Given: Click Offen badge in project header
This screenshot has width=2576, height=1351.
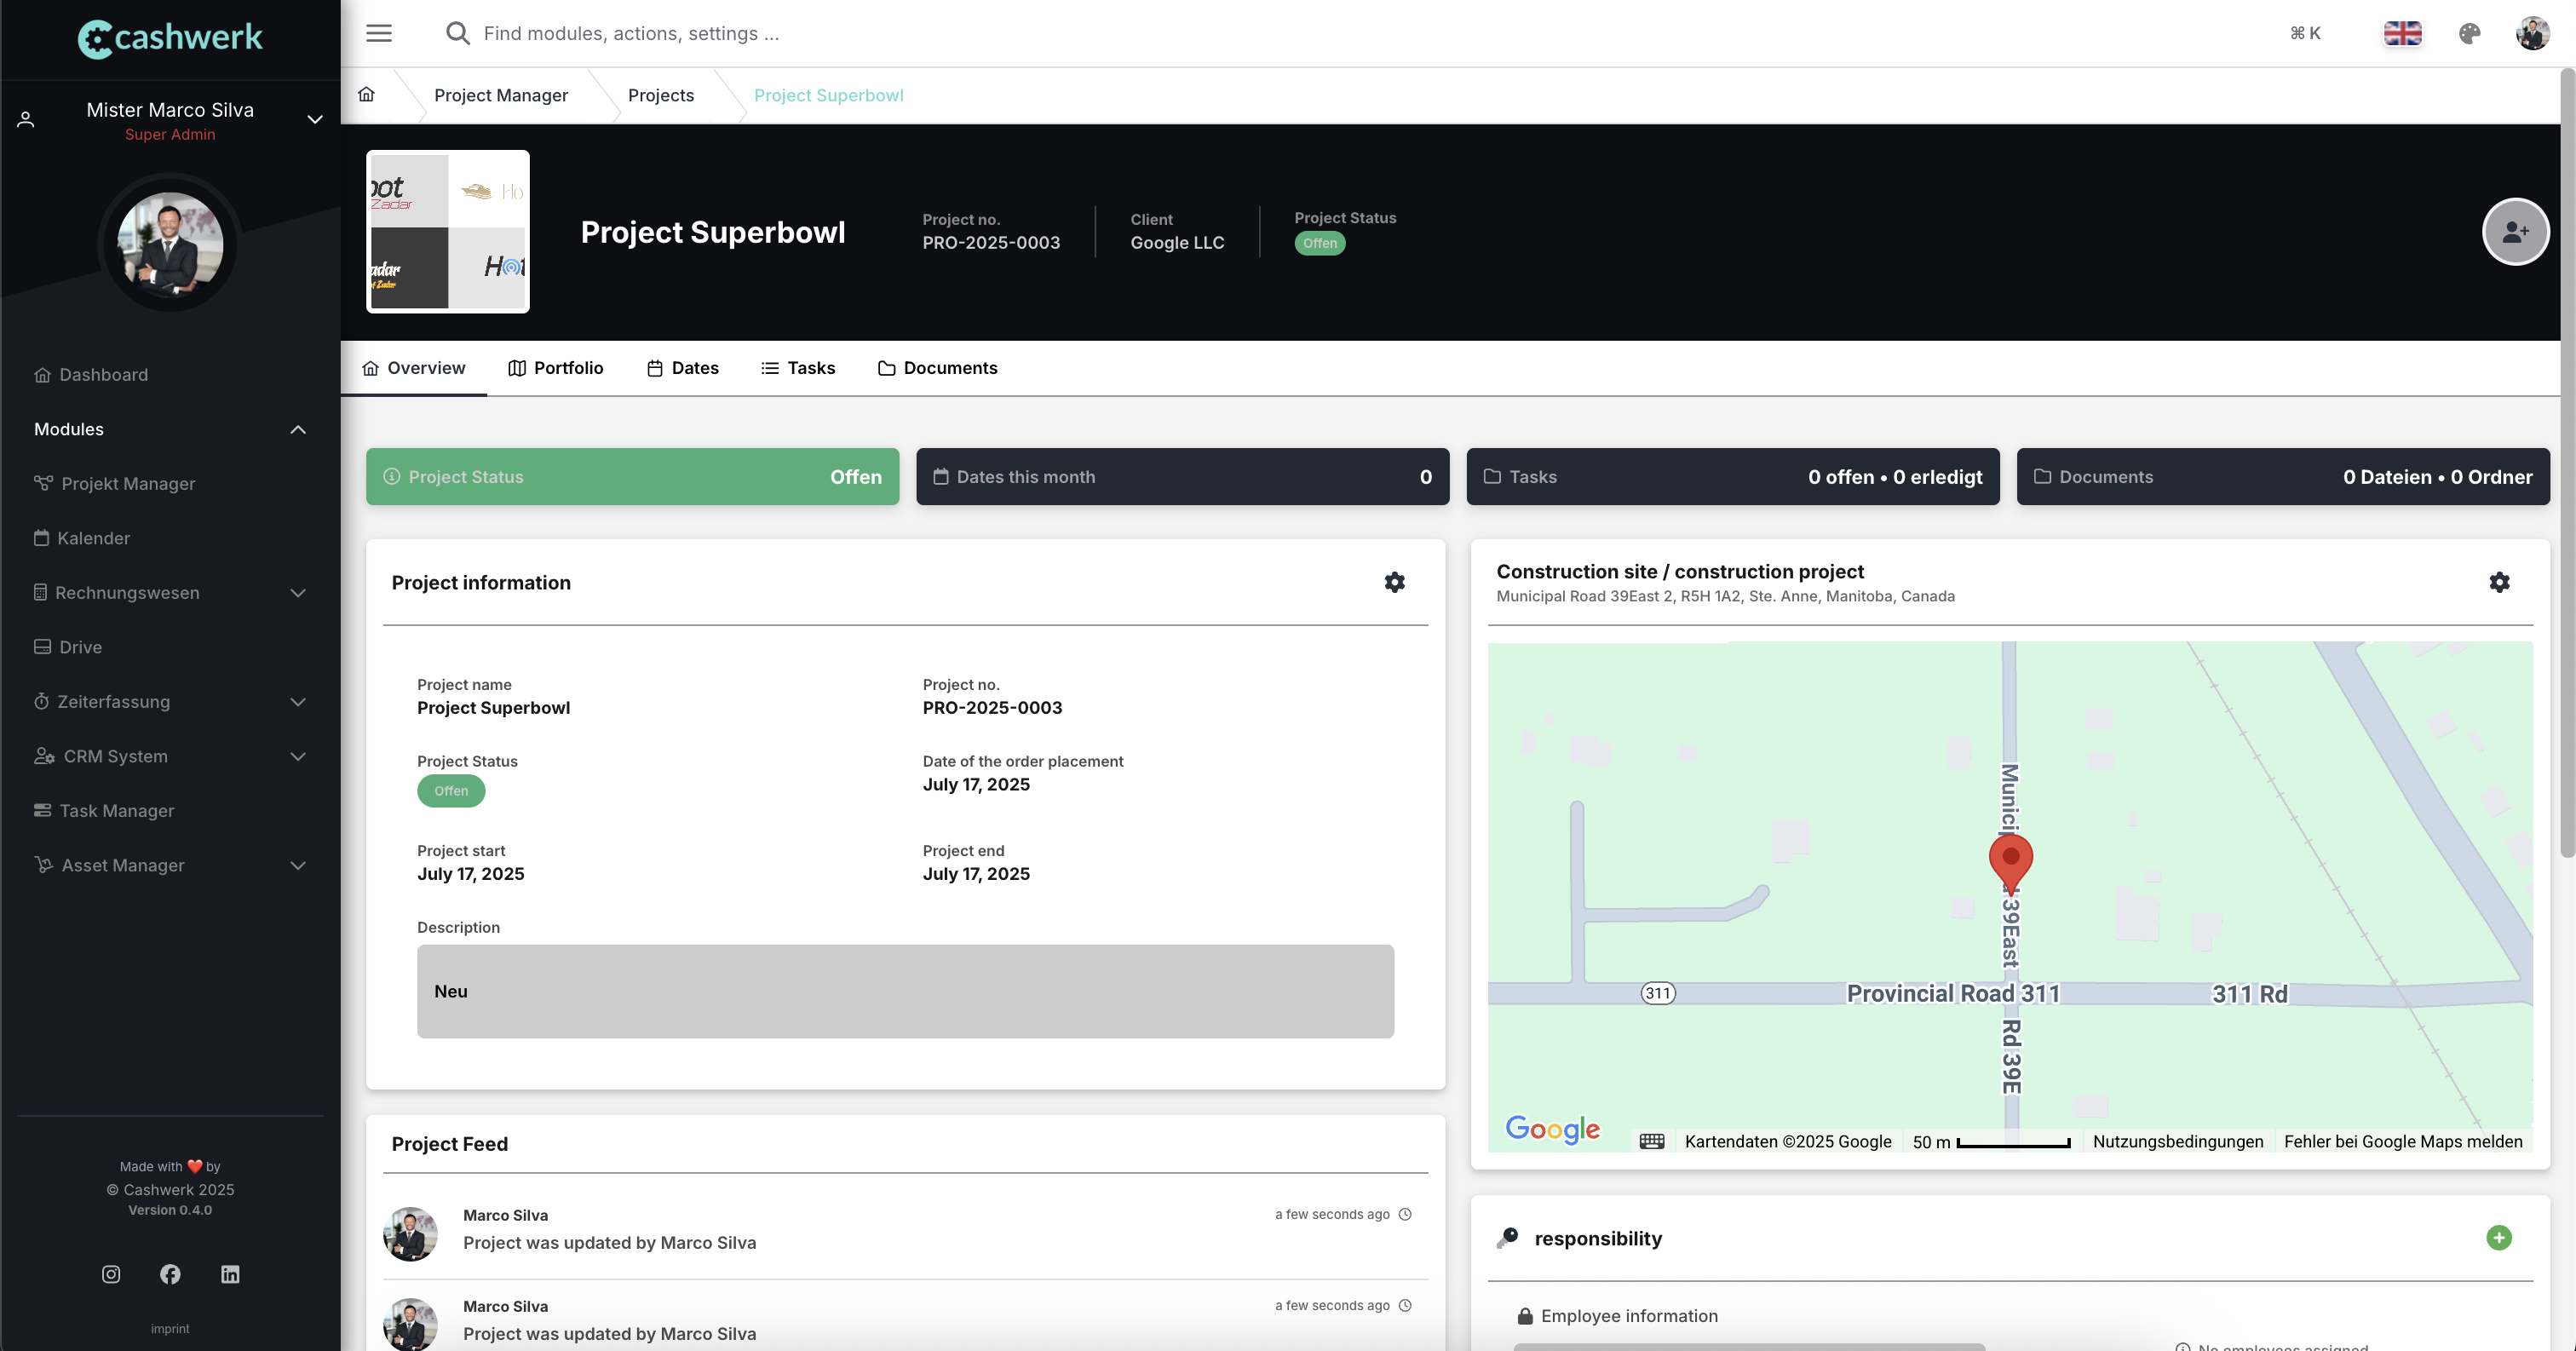Looking at the screenshot, I should coord(1320,243).
